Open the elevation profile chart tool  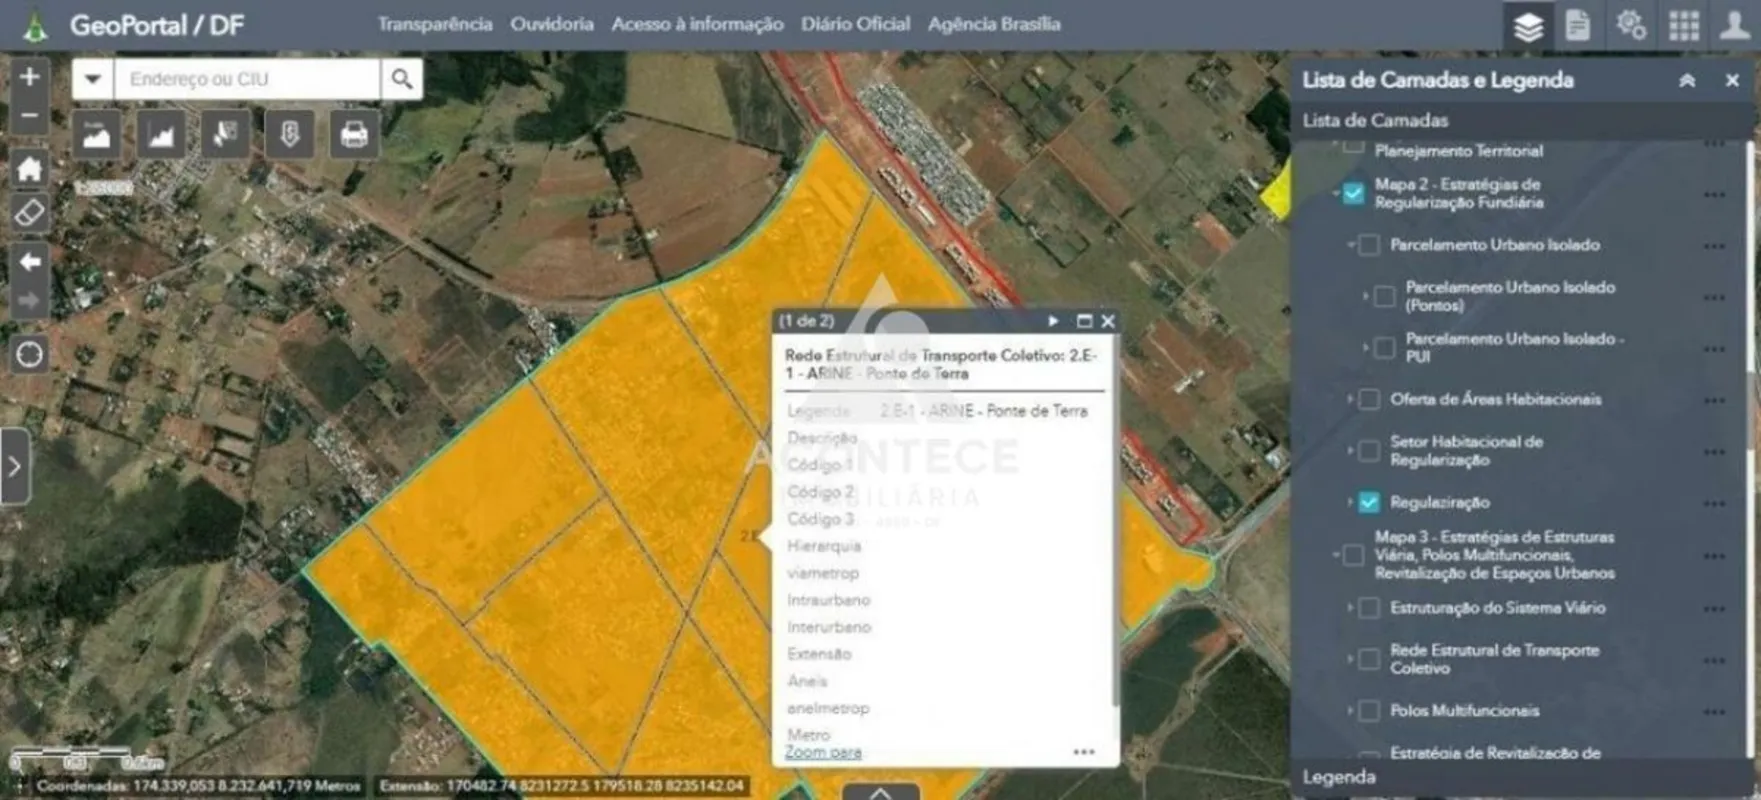(161, 134)
